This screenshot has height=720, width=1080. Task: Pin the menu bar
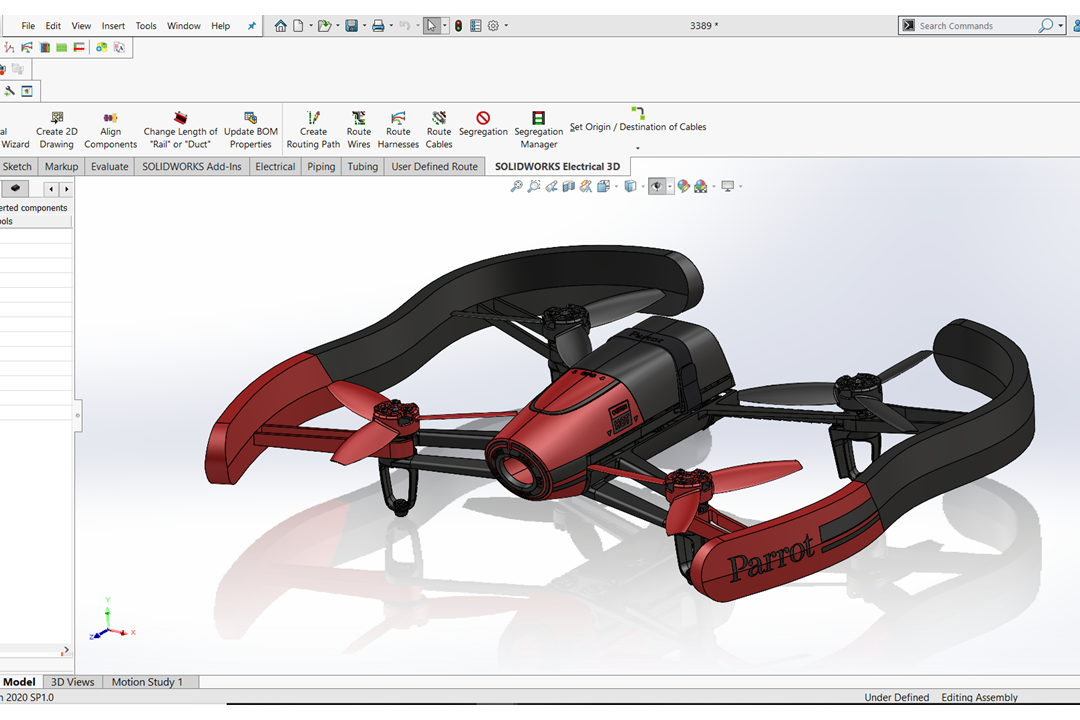pyautogui.click(x=251, y=25)
